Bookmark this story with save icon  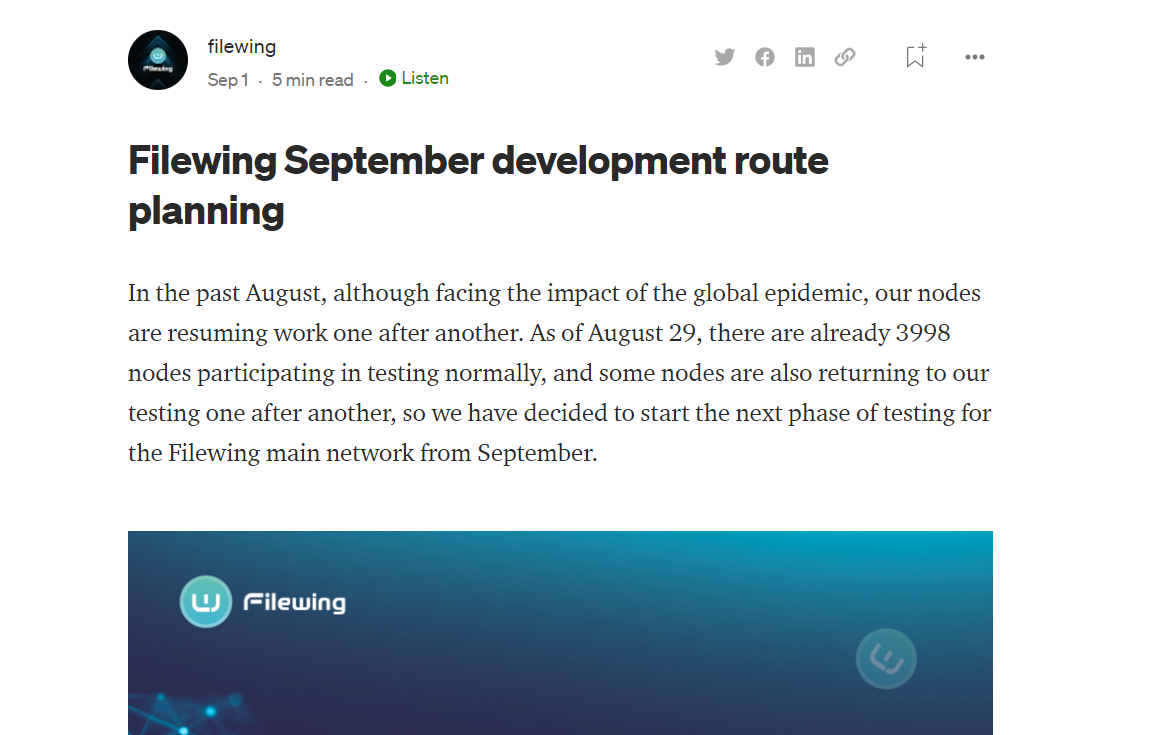[x=916, y=56]
